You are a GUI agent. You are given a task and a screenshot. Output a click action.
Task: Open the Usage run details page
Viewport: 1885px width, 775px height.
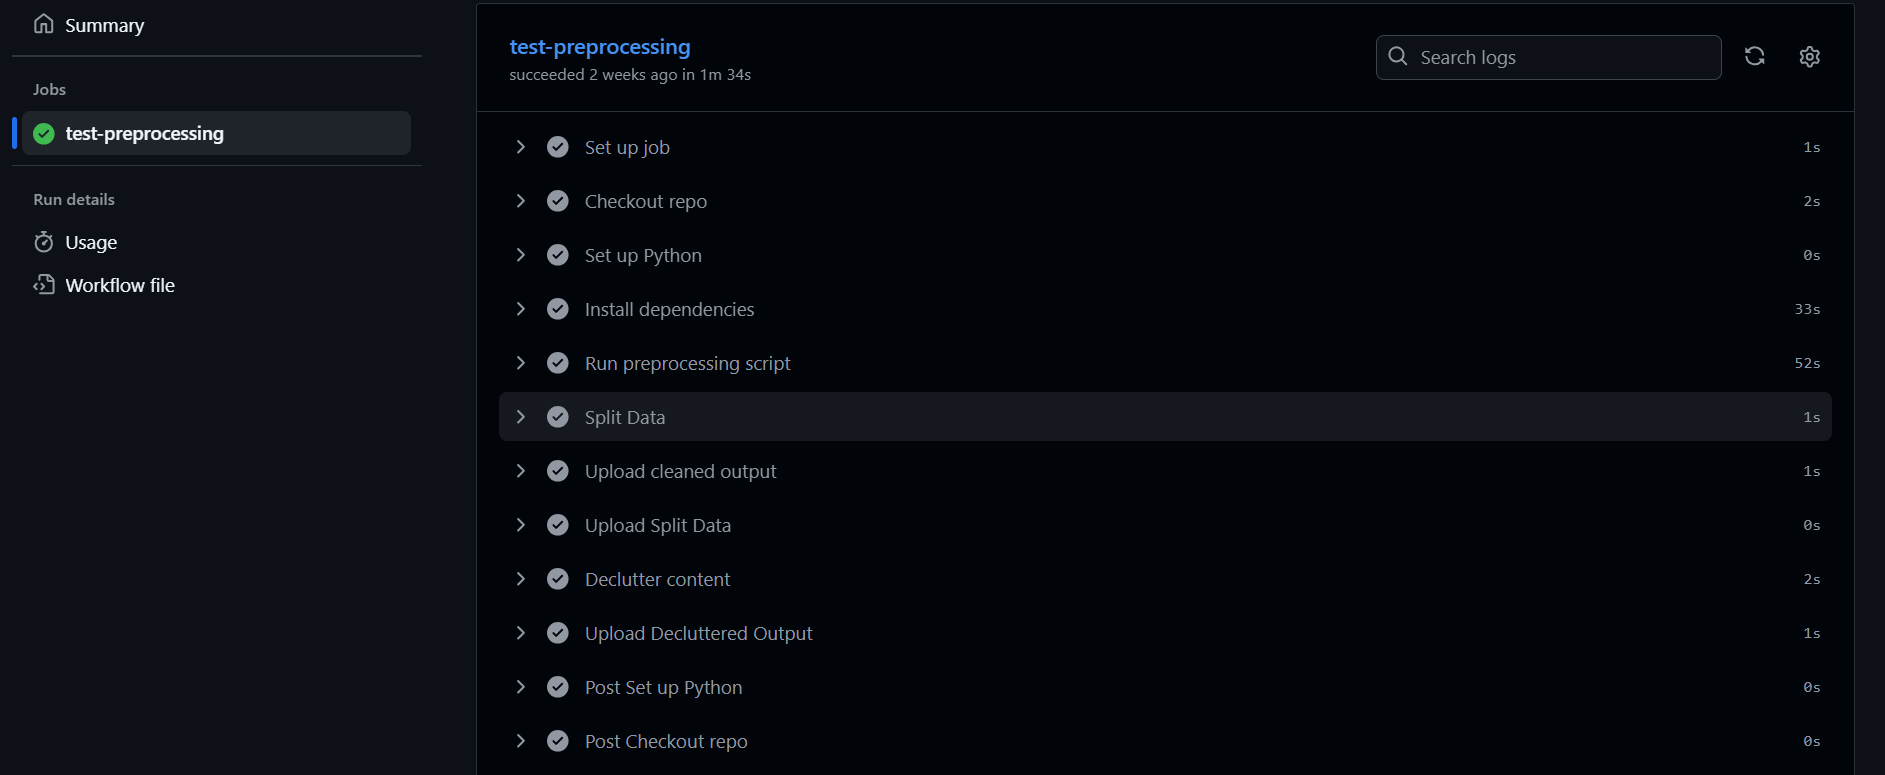[x=91, y=243]
